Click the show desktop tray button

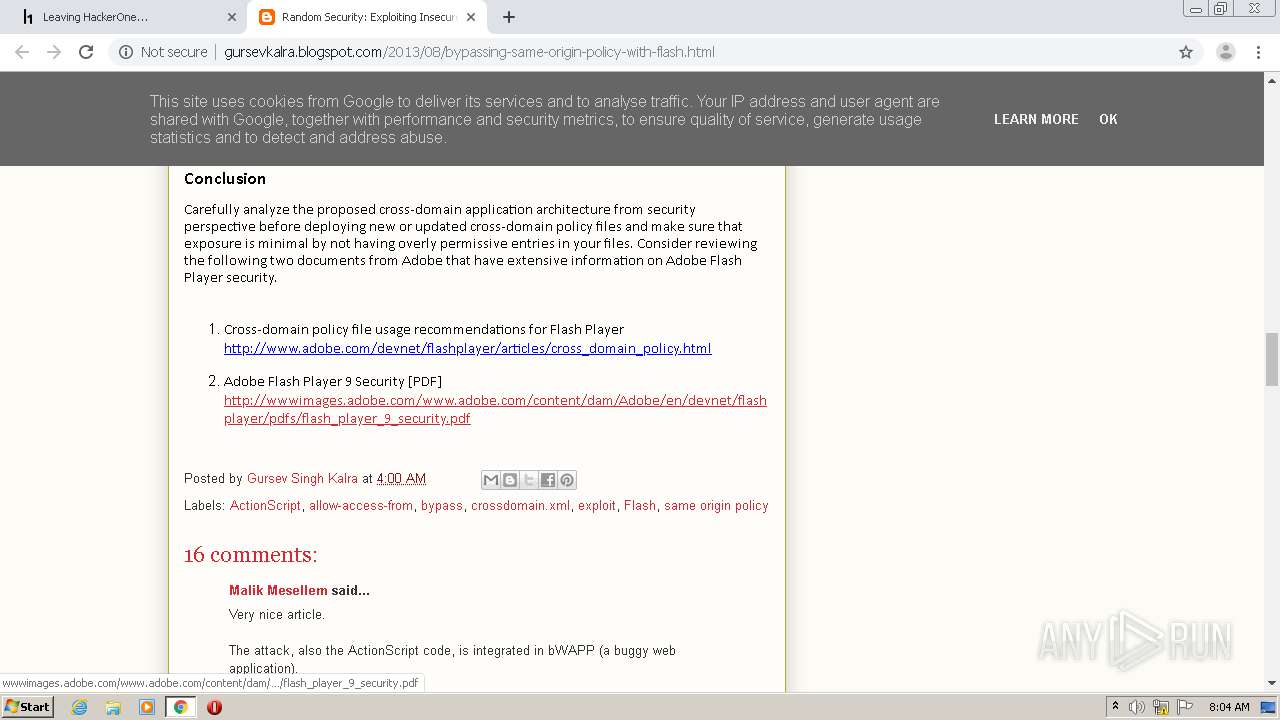1269,707
